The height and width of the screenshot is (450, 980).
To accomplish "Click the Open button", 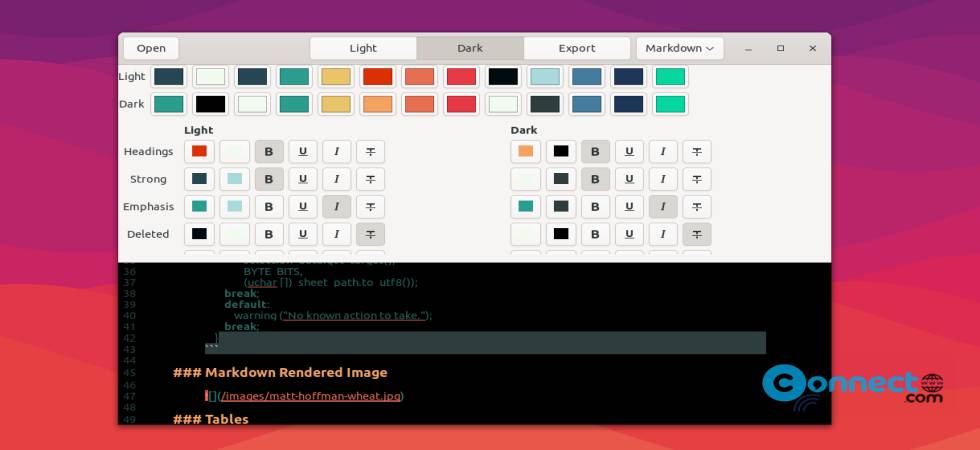I will pos(151,48).
